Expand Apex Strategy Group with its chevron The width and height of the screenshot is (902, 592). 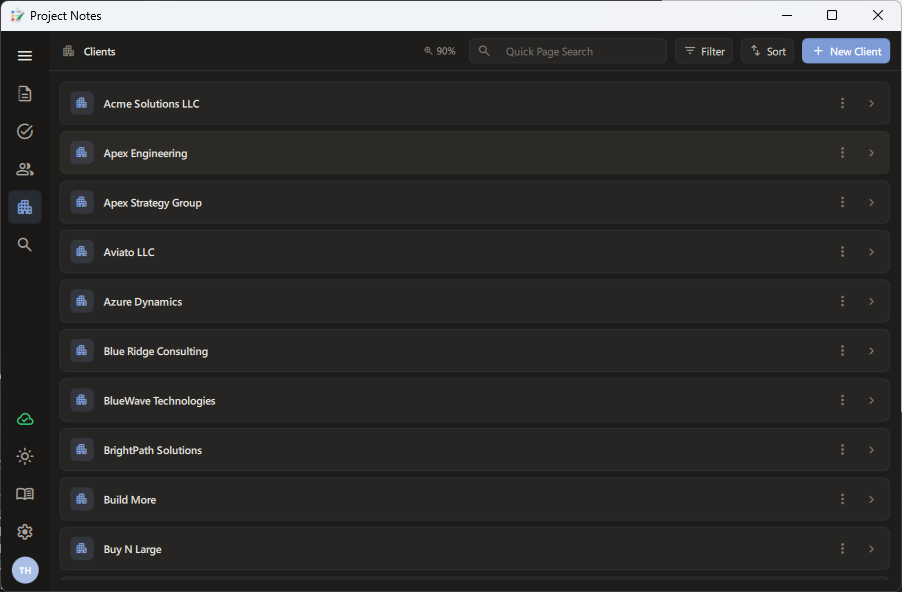coord(872,203)
